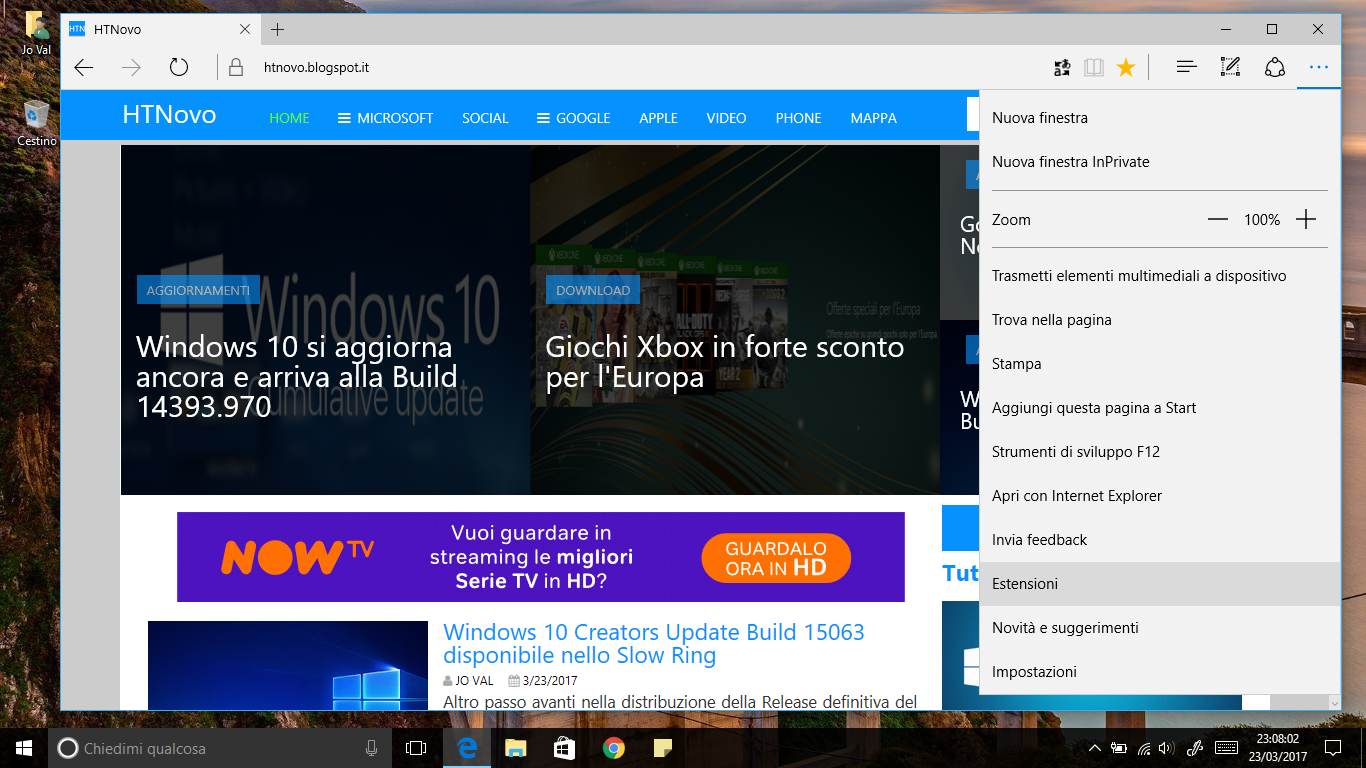The height and width of the screenshot is (768, 1366).
Task: Refresh the page with the reload icon
Action: [x=179, y=68]
